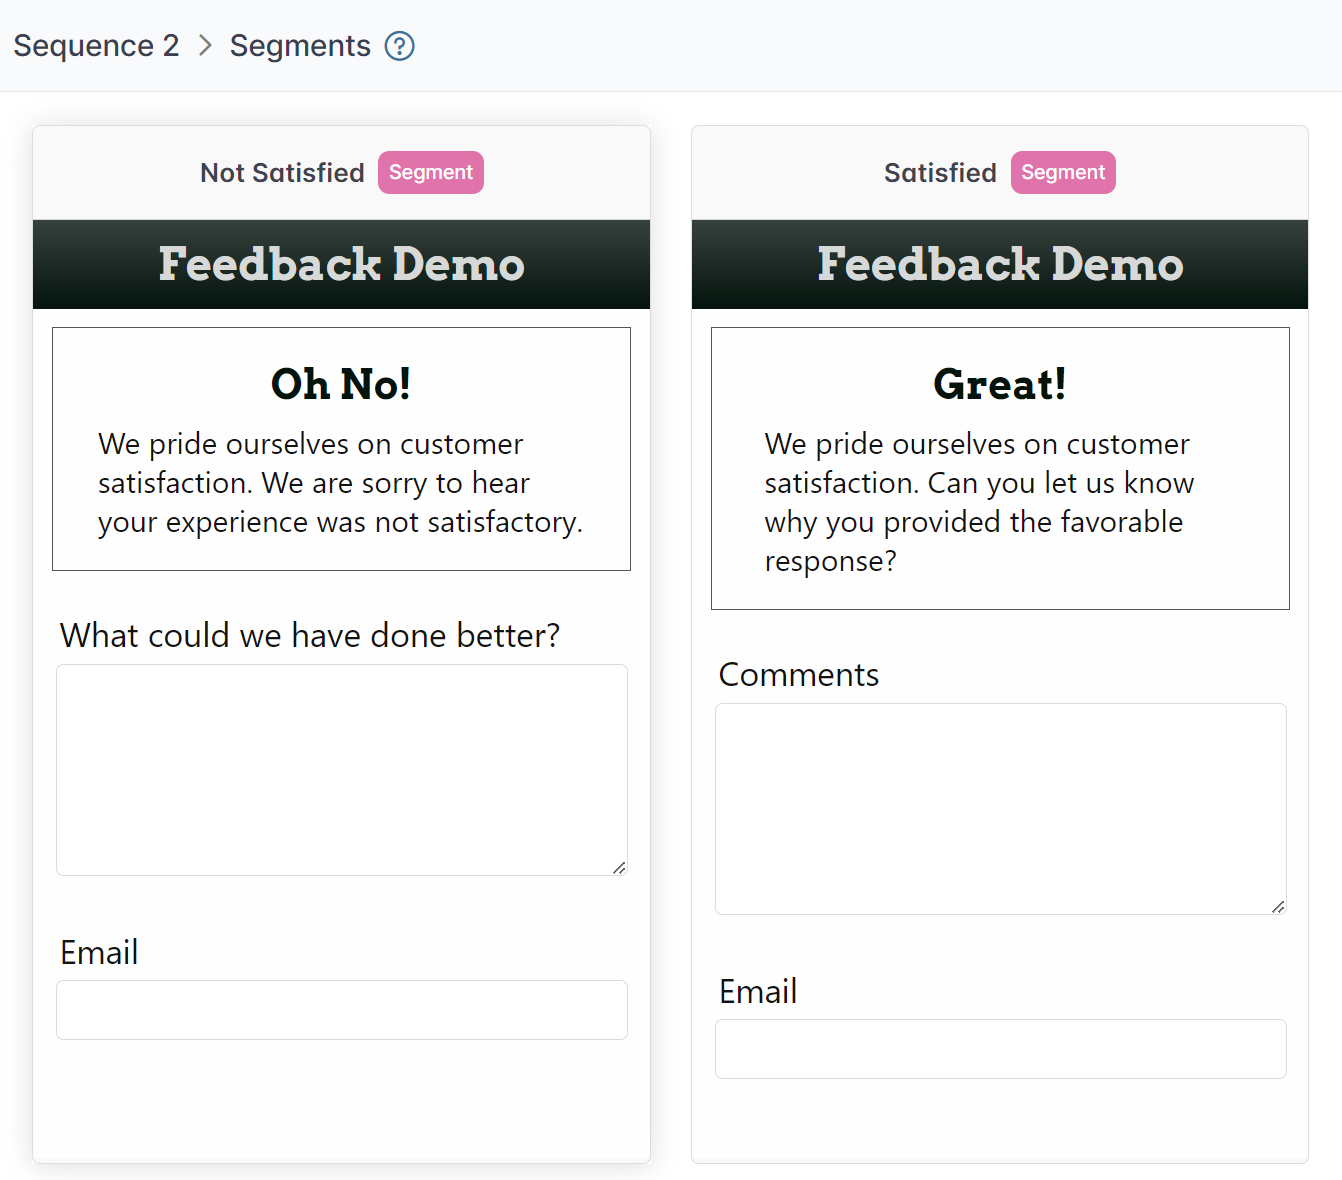Select the Satisfied segment title
Viewport: 1342px width, 1180px height.
[x=940, y=173]
